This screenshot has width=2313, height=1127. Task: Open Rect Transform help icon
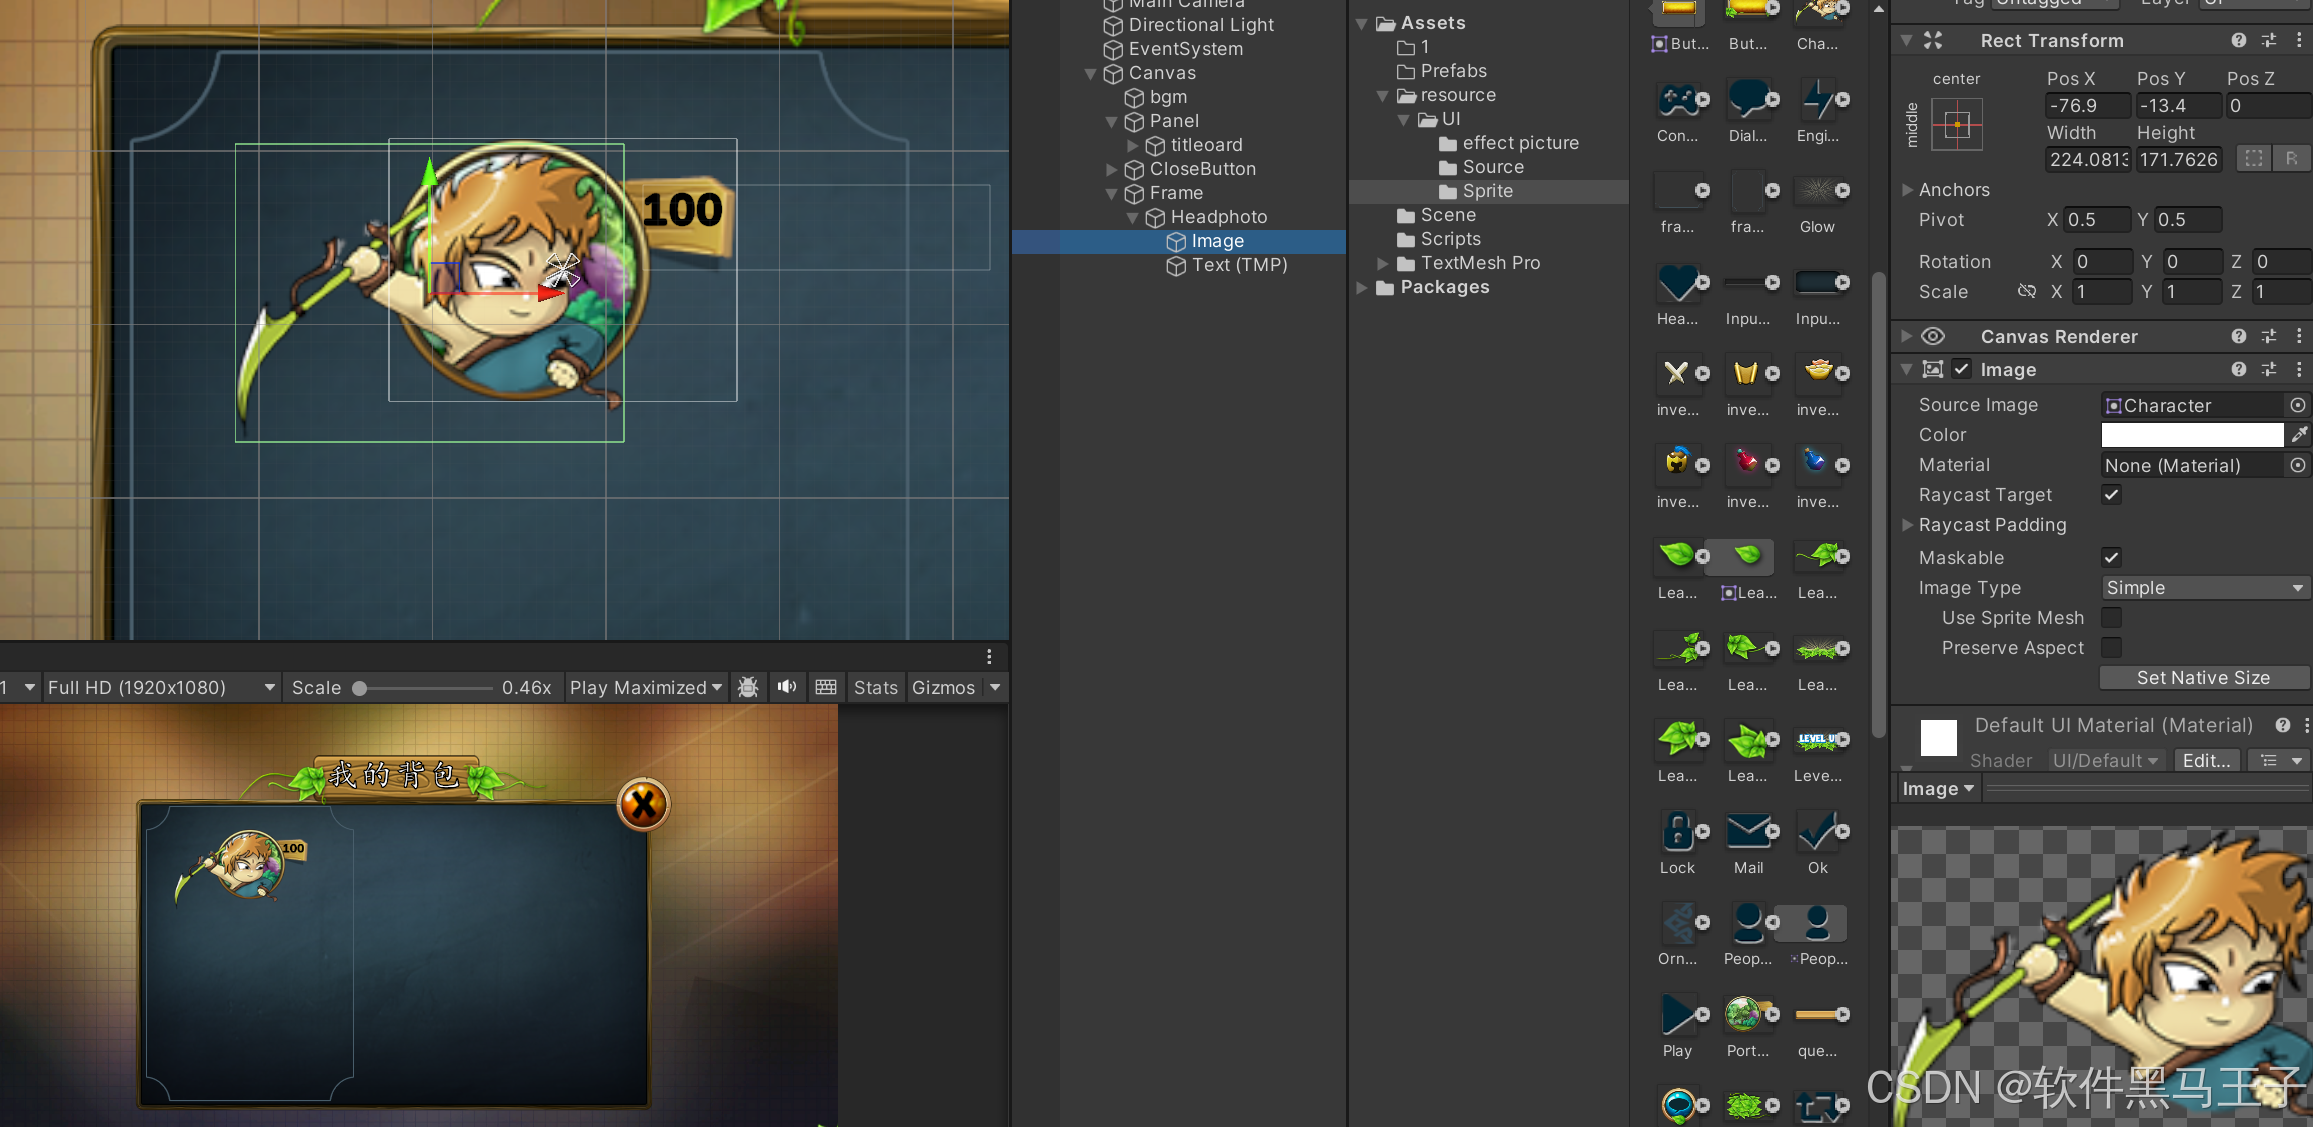click(x=2238, y=41)
